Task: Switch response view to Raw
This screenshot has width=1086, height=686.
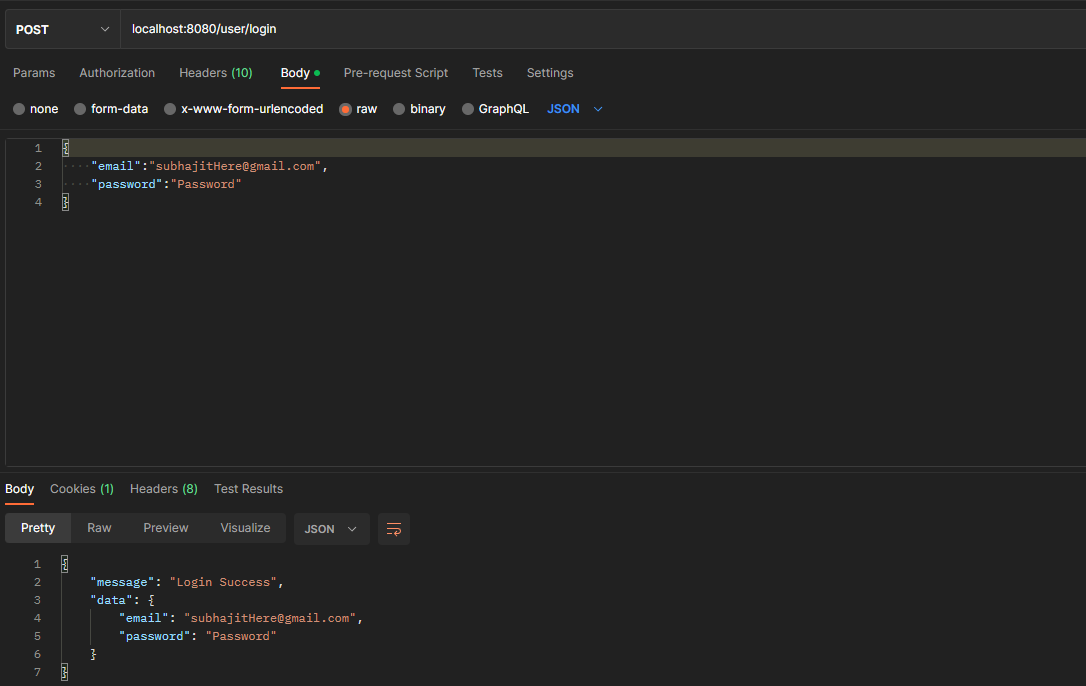Action: point(99,527)
